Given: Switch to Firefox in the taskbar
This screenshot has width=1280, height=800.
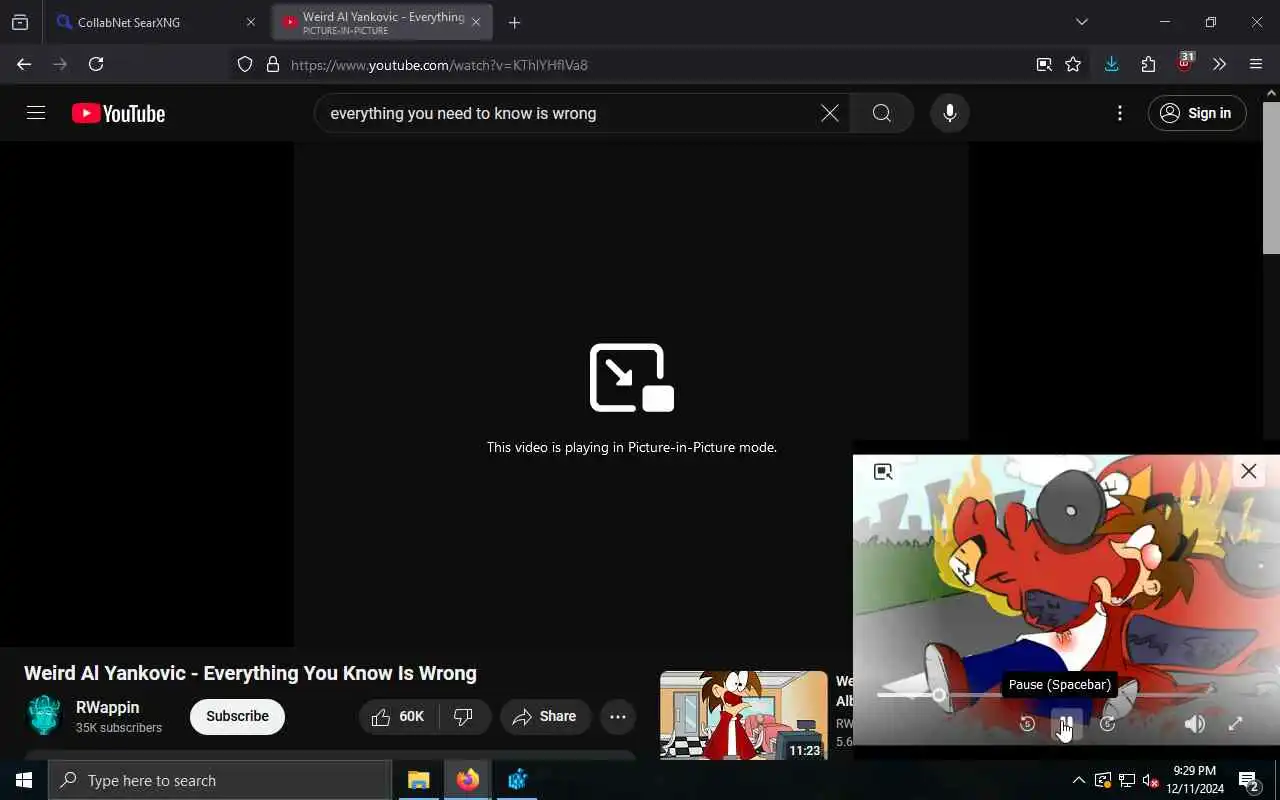Looking at the screenshot, I should click(x=467, y=780).
